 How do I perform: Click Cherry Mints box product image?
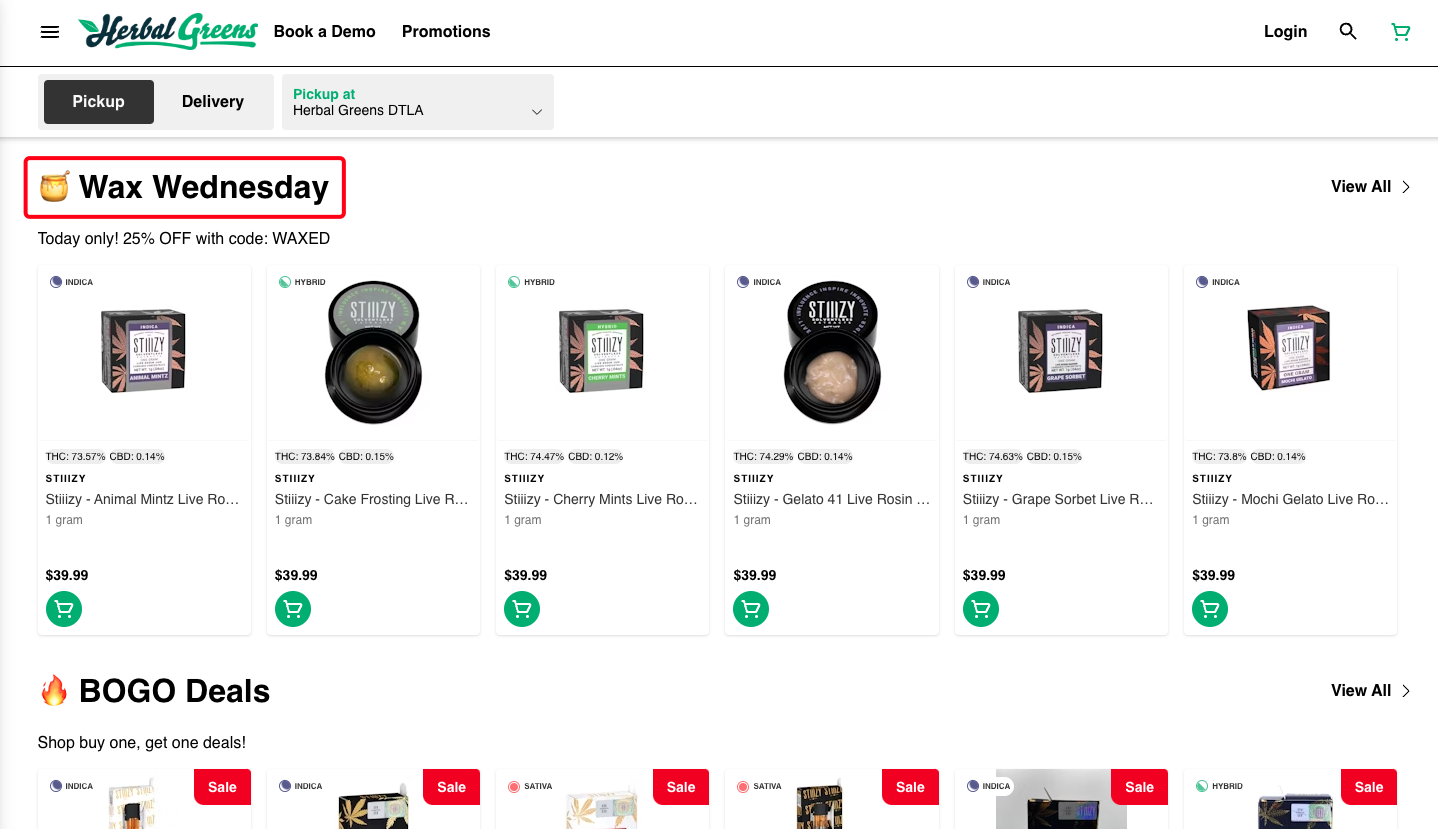point(602,350)
